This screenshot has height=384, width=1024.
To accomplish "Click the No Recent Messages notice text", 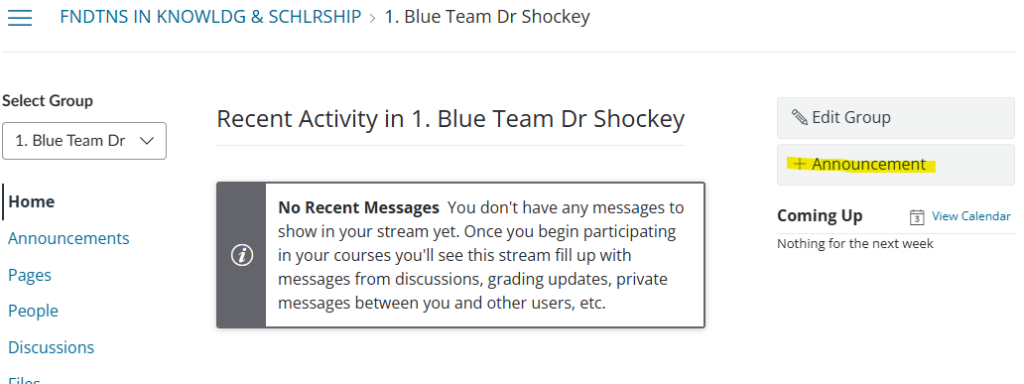I will coord(481,255).
